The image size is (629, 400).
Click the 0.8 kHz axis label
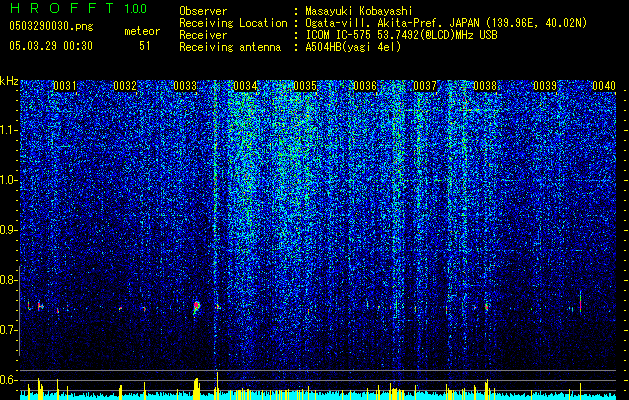tap(9, 280)
